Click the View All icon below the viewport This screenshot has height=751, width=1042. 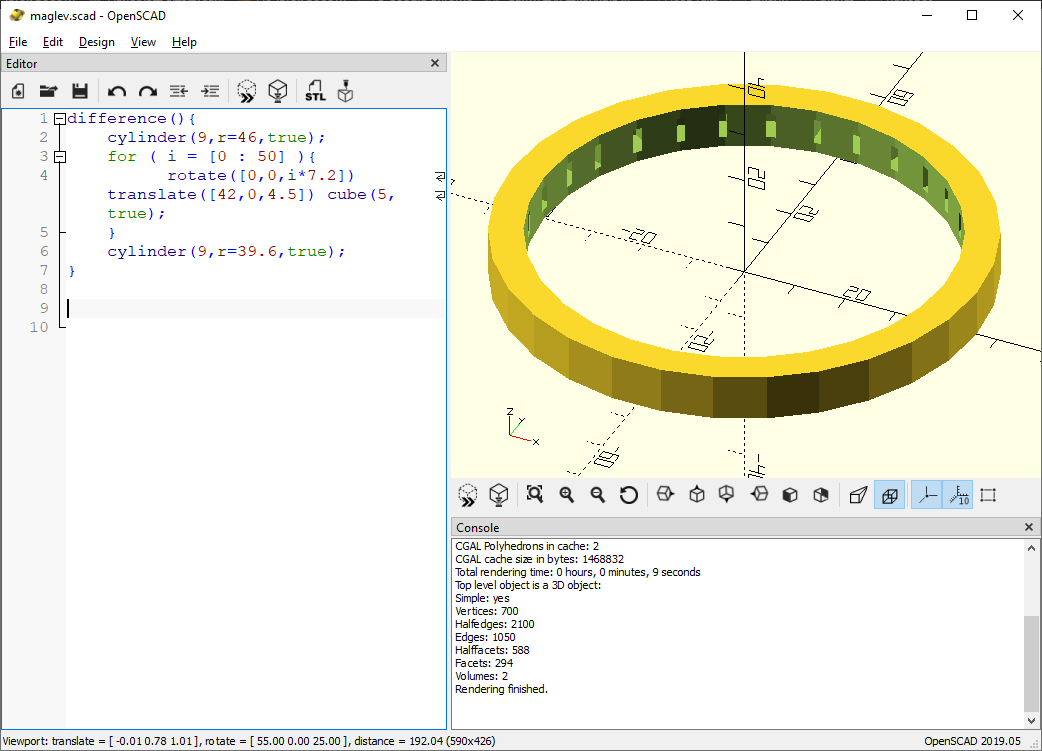(535, 494)
